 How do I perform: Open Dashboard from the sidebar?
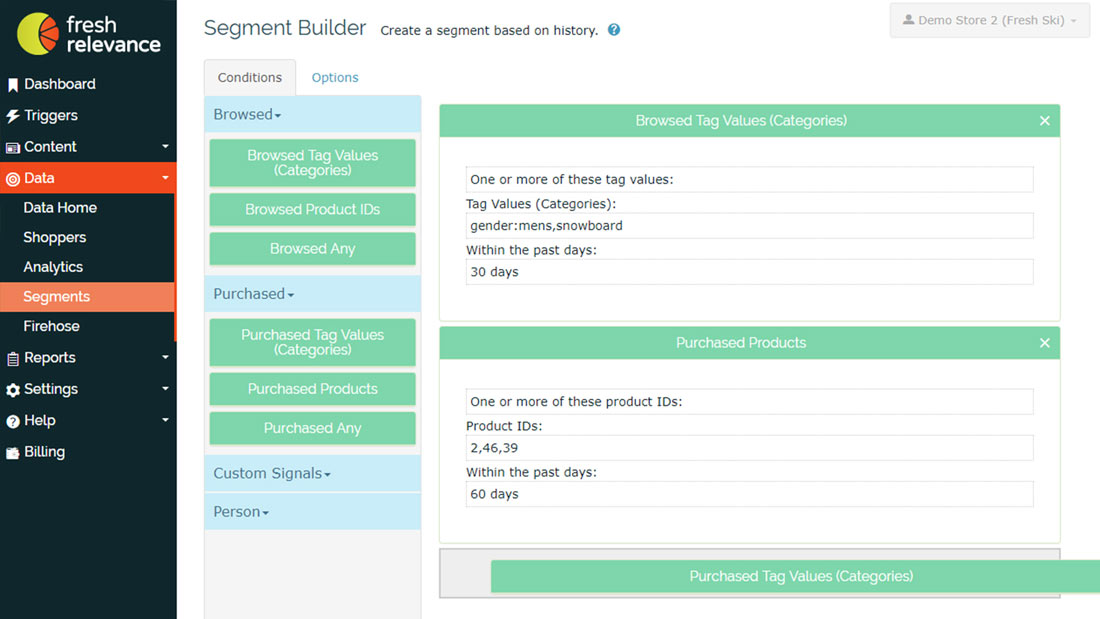pos(59,84)
